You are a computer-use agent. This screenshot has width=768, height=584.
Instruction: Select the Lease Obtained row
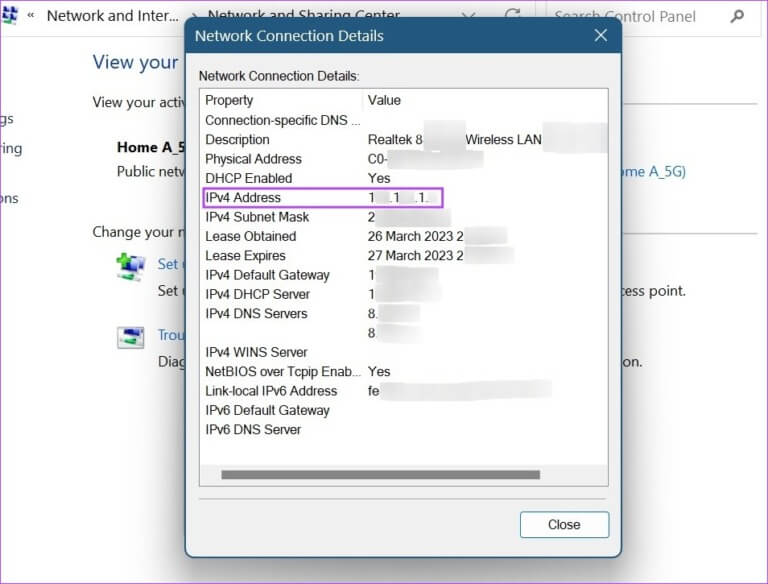tap(404, 236)
